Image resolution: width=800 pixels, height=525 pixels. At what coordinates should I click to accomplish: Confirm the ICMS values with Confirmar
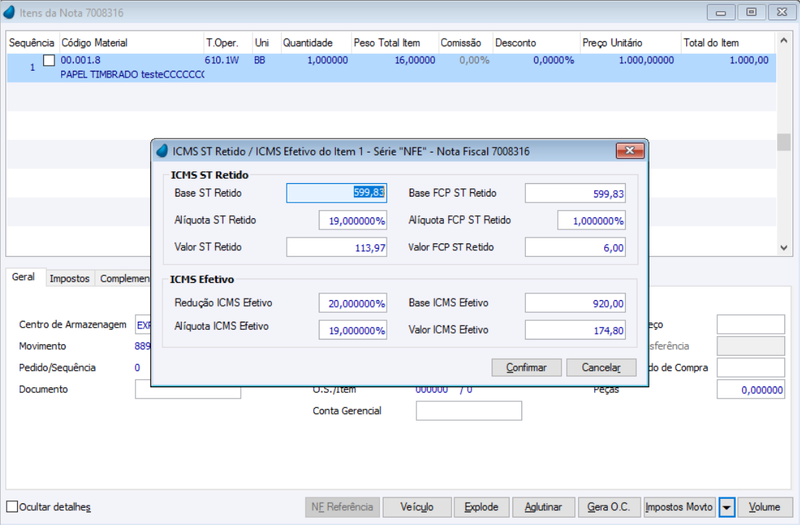click(527, 367)
